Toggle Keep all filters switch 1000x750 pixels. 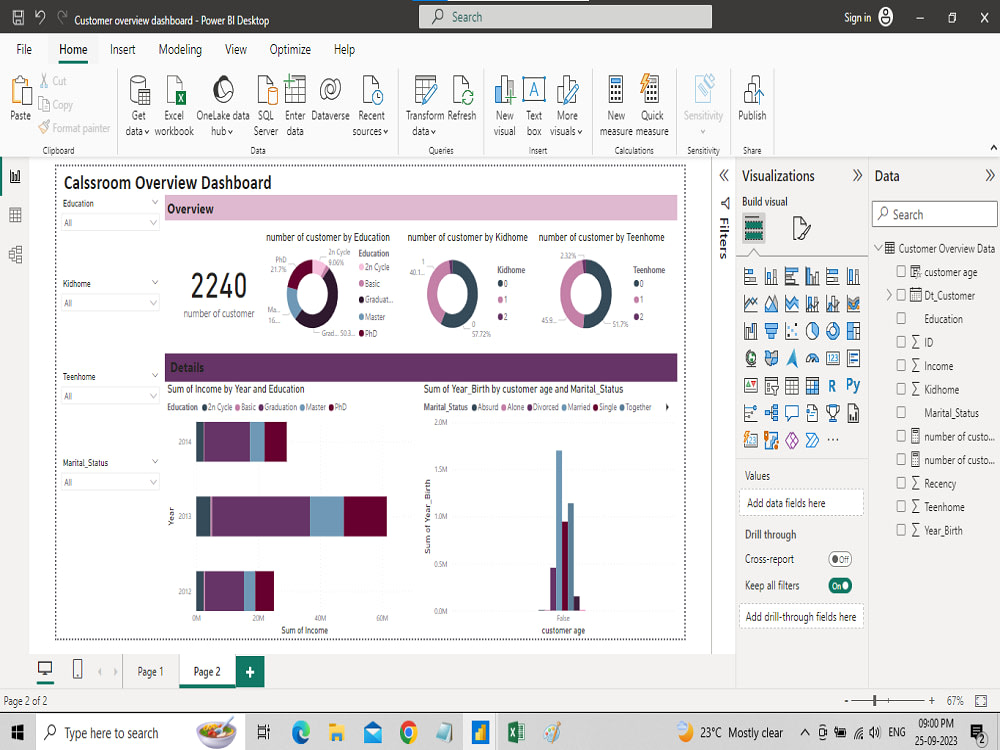tap(840, 585)
